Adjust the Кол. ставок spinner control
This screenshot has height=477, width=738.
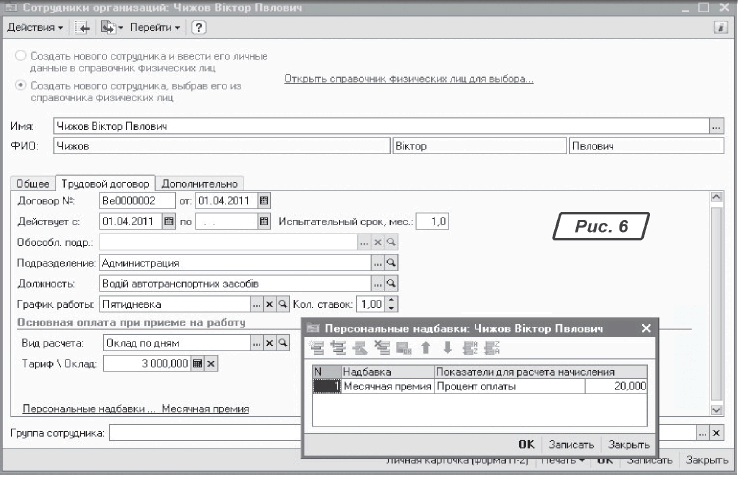(x=392, y=304)
